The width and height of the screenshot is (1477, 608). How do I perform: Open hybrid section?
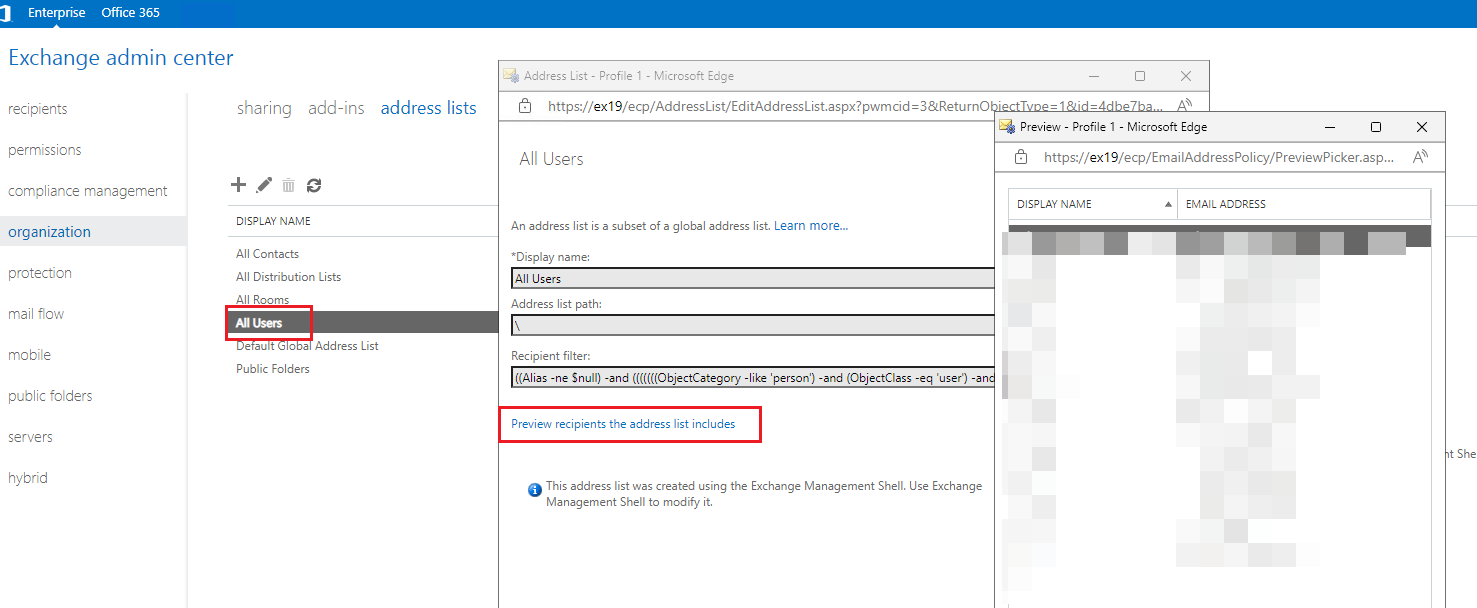pos(28,478)
